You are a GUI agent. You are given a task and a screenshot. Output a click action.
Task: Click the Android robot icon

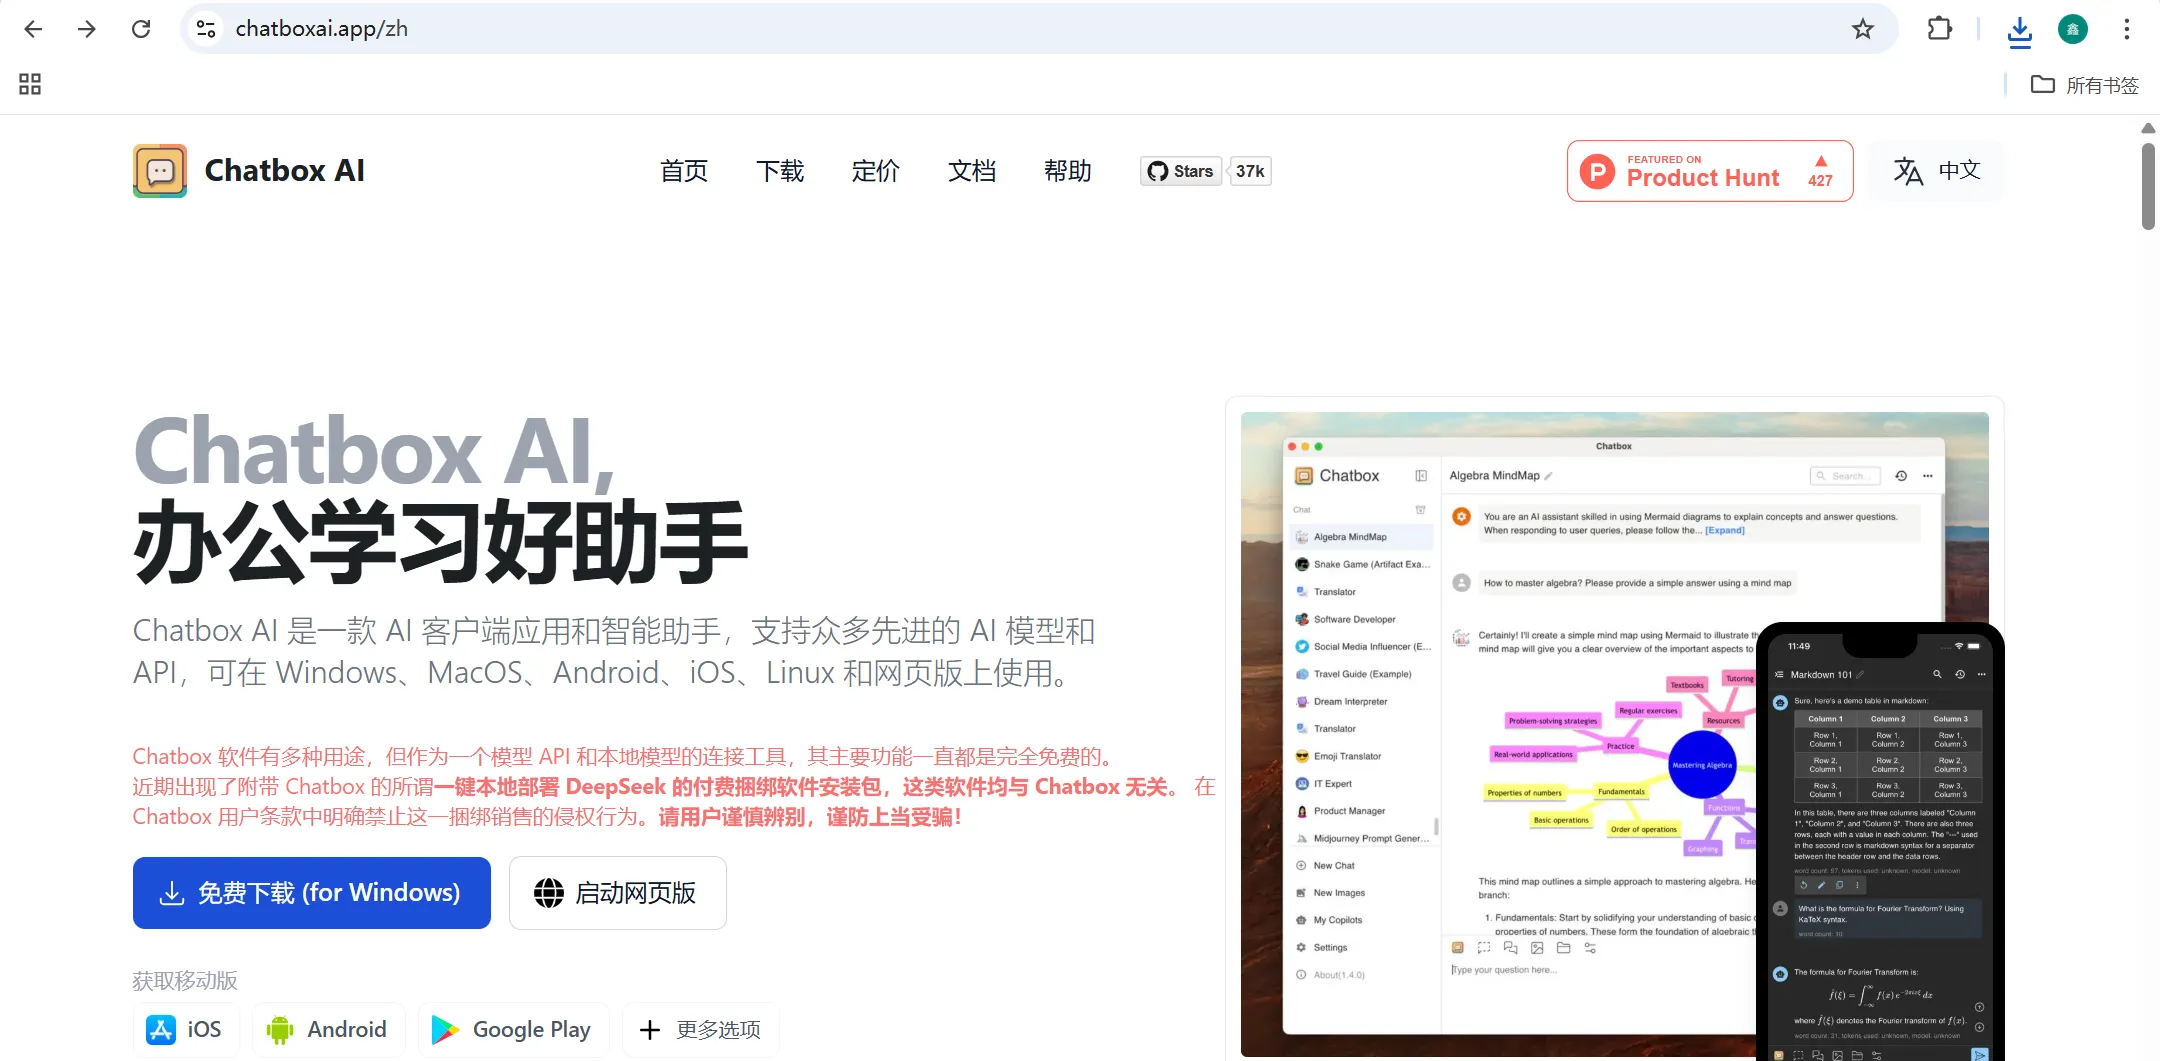point(280,1030)
